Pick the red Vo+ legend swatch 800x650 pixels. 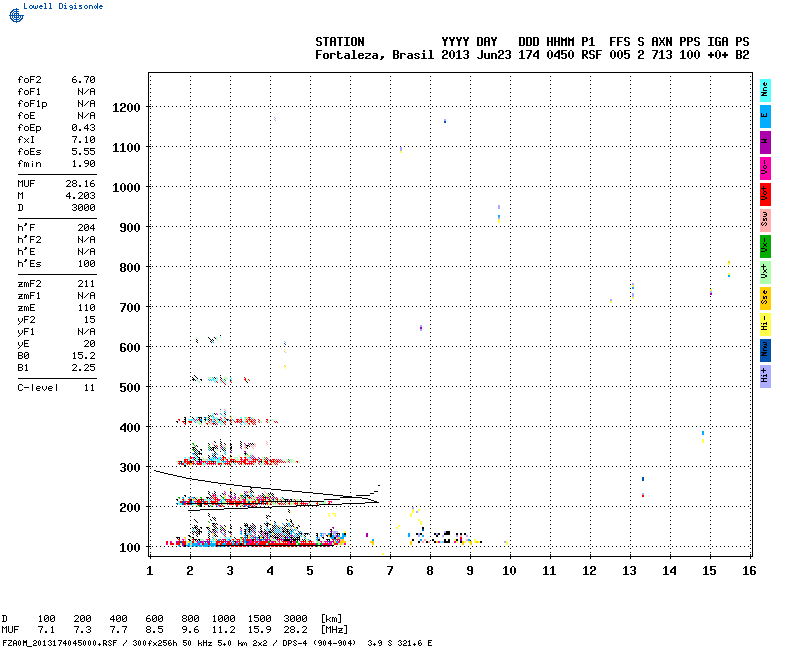(765, 194)
